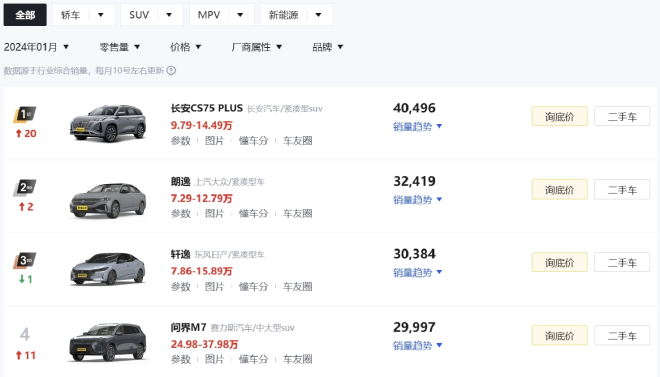Image resolution: width=660 pixels, height=377 pixels.
Task: Click the rank 3 badge icon
Action: [x=25, y=260]
